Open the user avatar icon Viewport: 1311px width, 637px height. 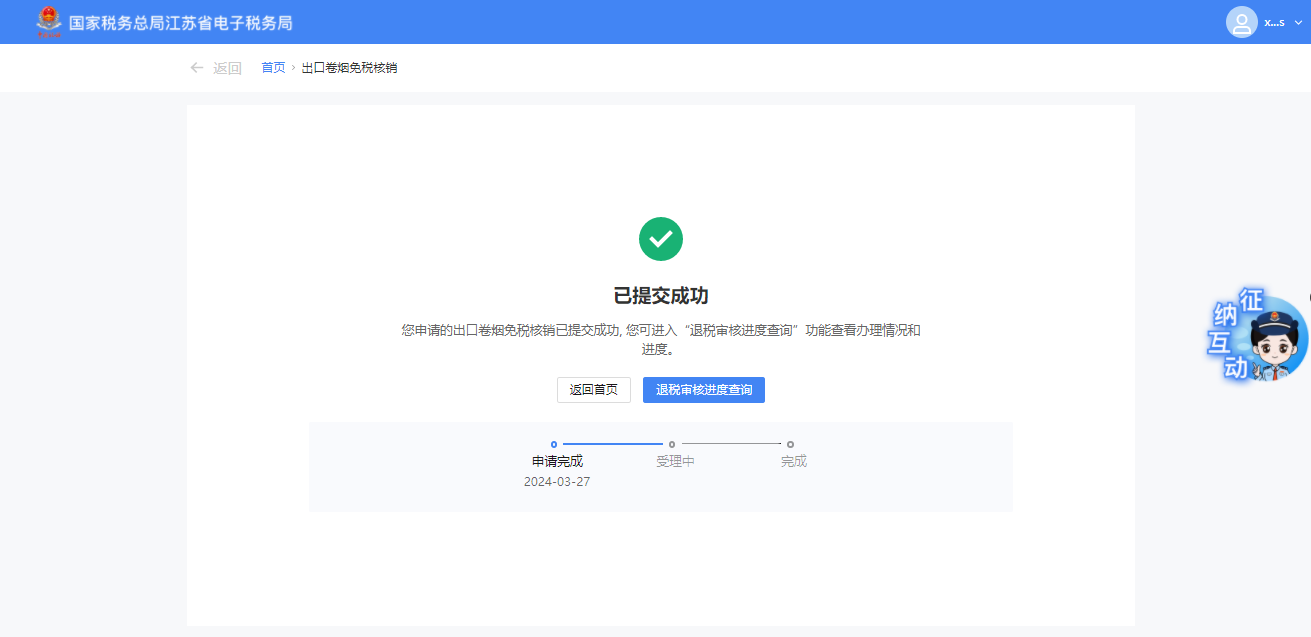1241,22
